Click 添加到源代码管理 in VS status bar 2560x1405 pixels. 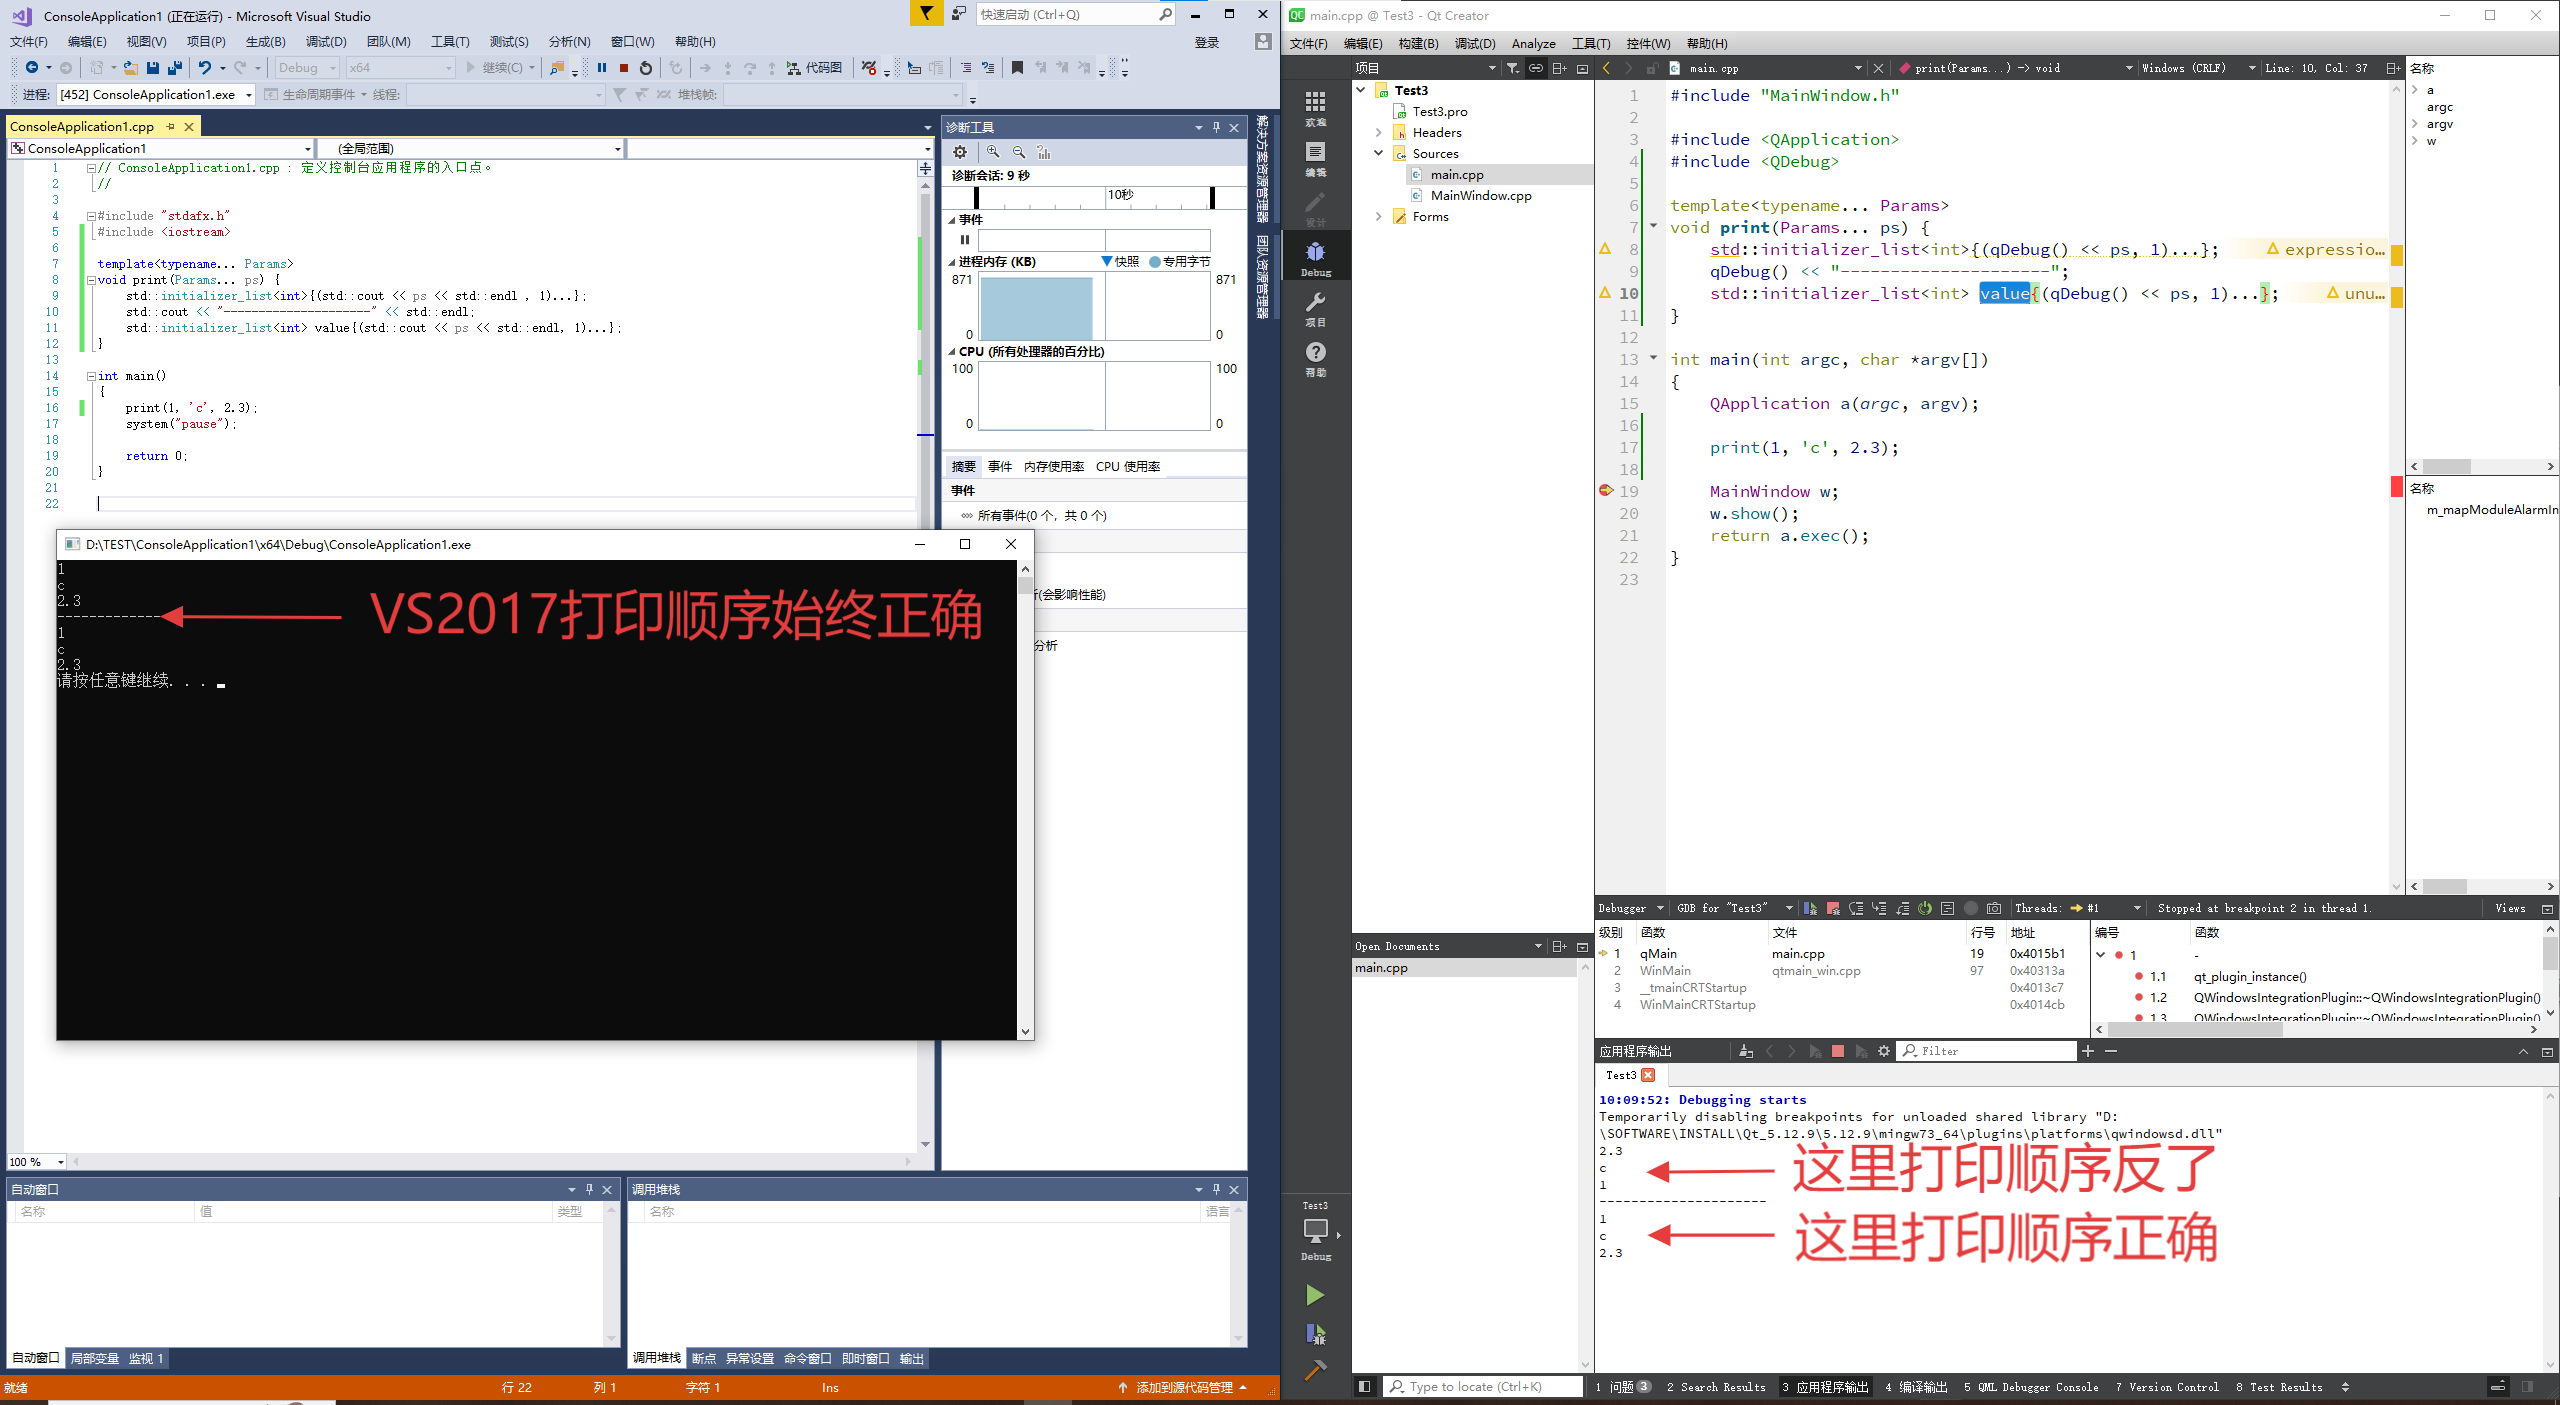click(1183, 1388)
